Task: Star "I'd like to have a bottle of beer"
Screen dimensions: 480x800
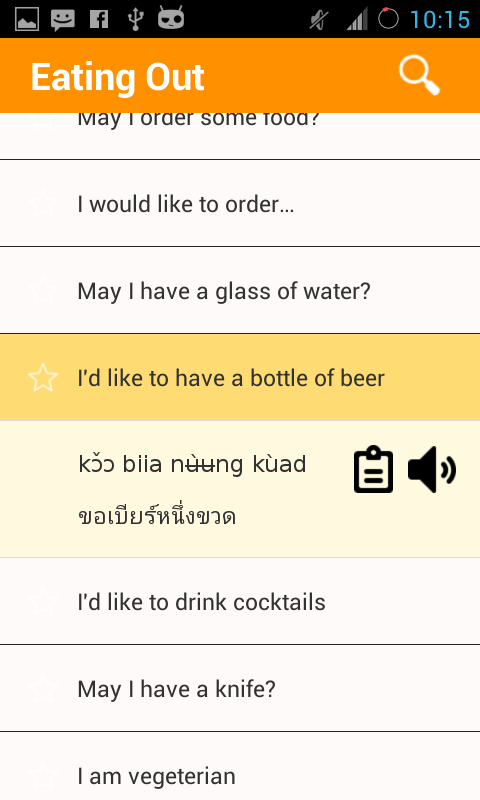Action: [43, 378]
